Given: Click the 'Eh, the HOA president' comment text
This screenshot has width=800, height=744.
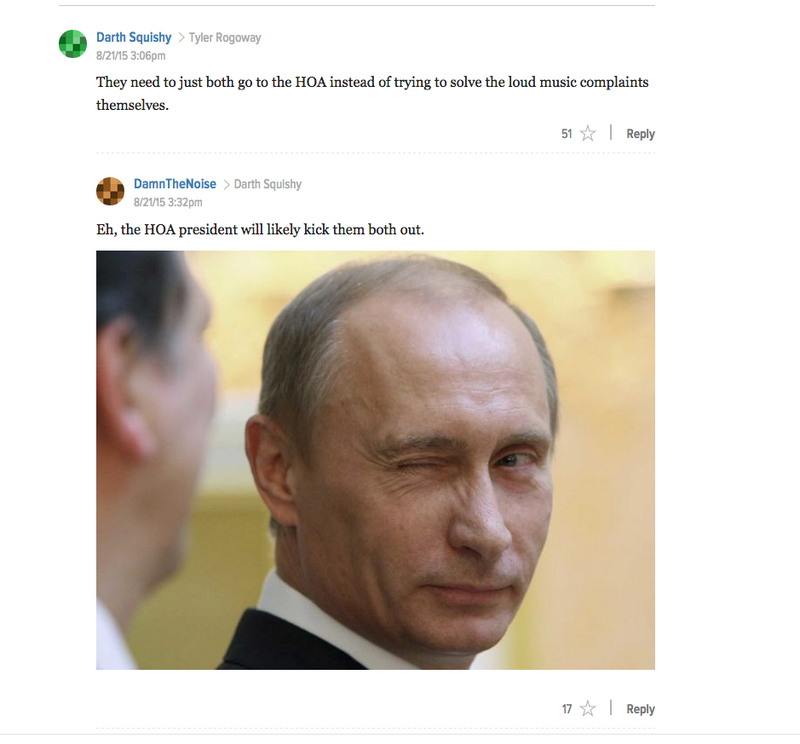Looking at the screenshot, I should point(260,230).
